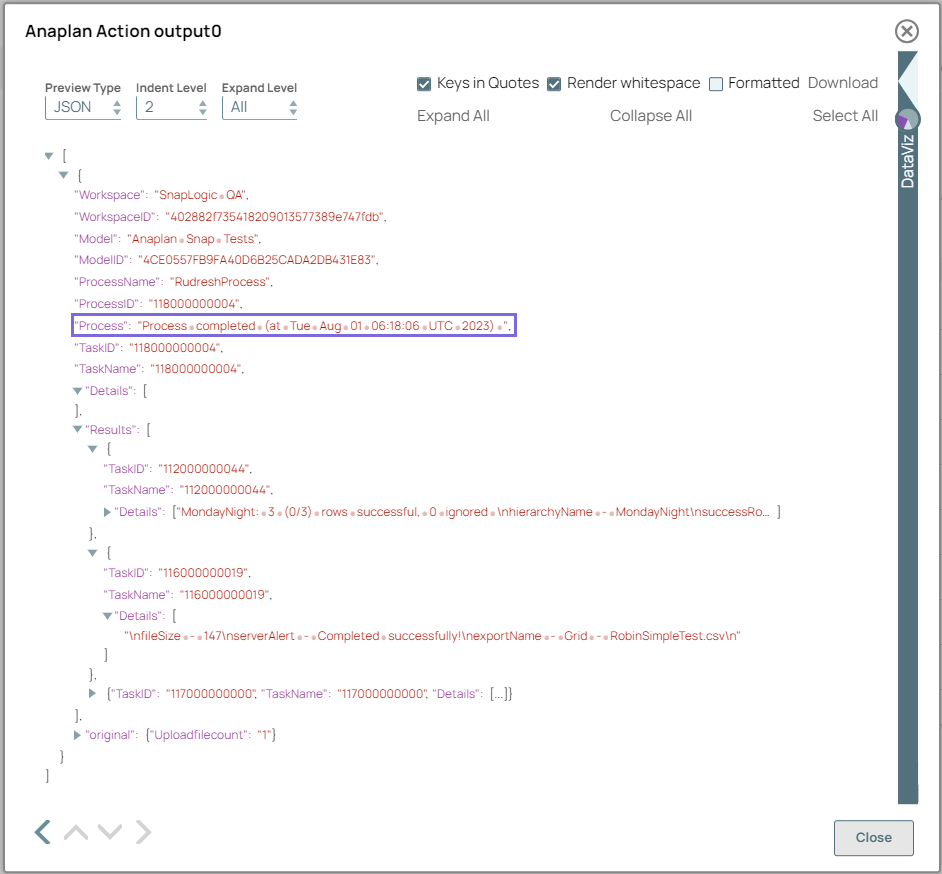Uncheck the Keys in Quotes checkbox
942x874 pixels.
(424, 84)
